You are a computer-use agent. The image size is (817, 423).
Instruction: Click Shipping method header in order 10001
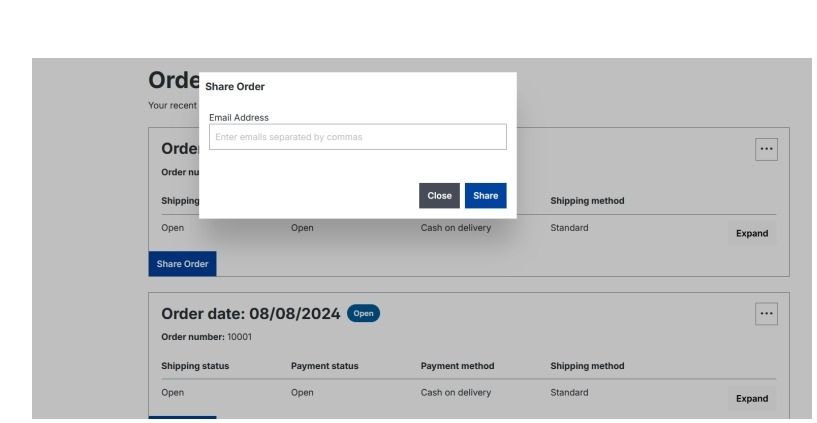coord(587,366)
